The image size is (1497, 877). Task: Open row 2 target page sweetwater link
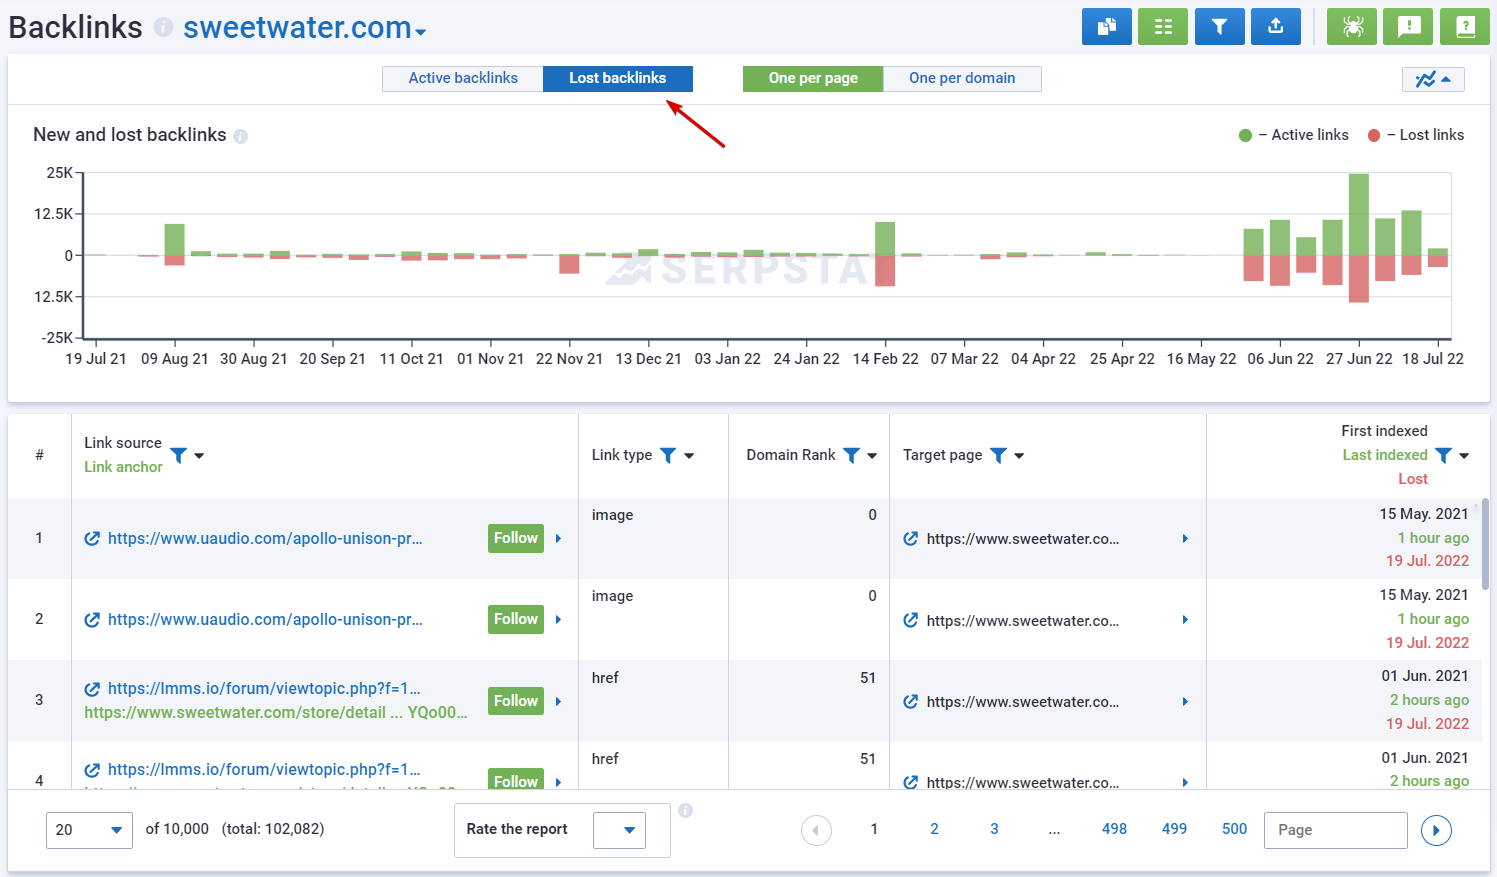pyautogui.click(x=1023, y=620)
